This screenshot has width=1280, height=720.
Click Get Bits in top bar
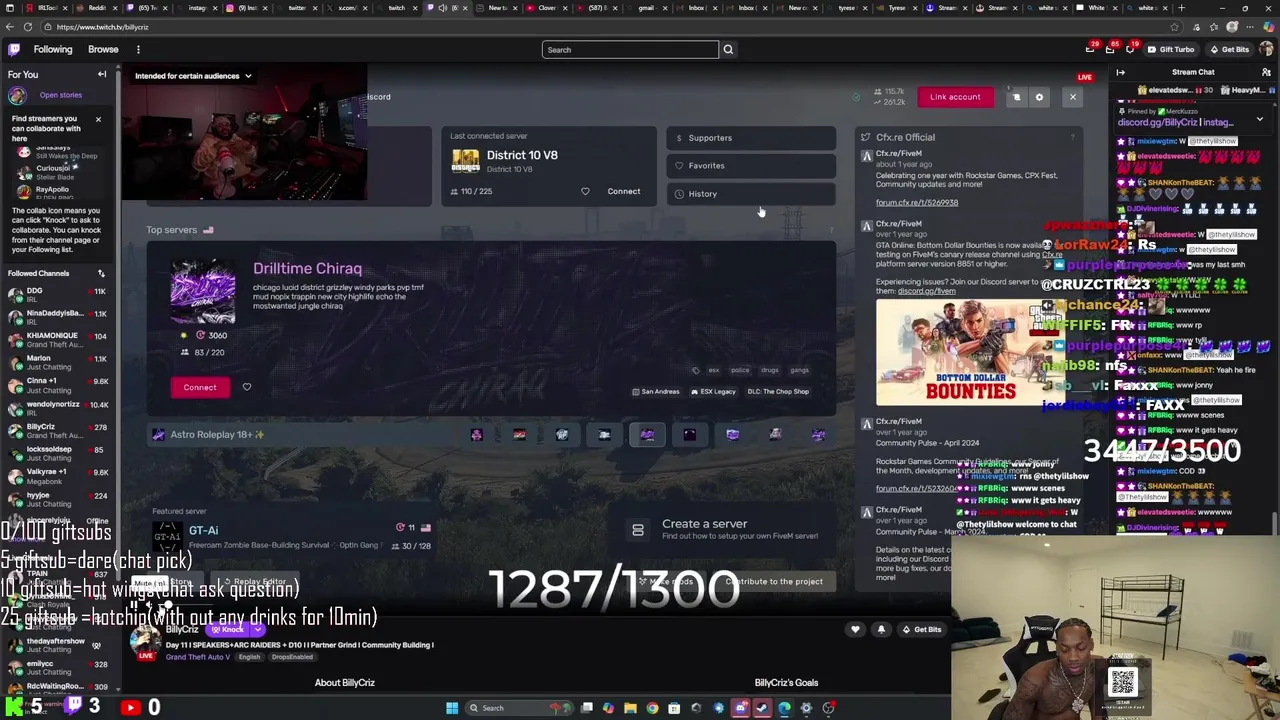coord(1229,49)
